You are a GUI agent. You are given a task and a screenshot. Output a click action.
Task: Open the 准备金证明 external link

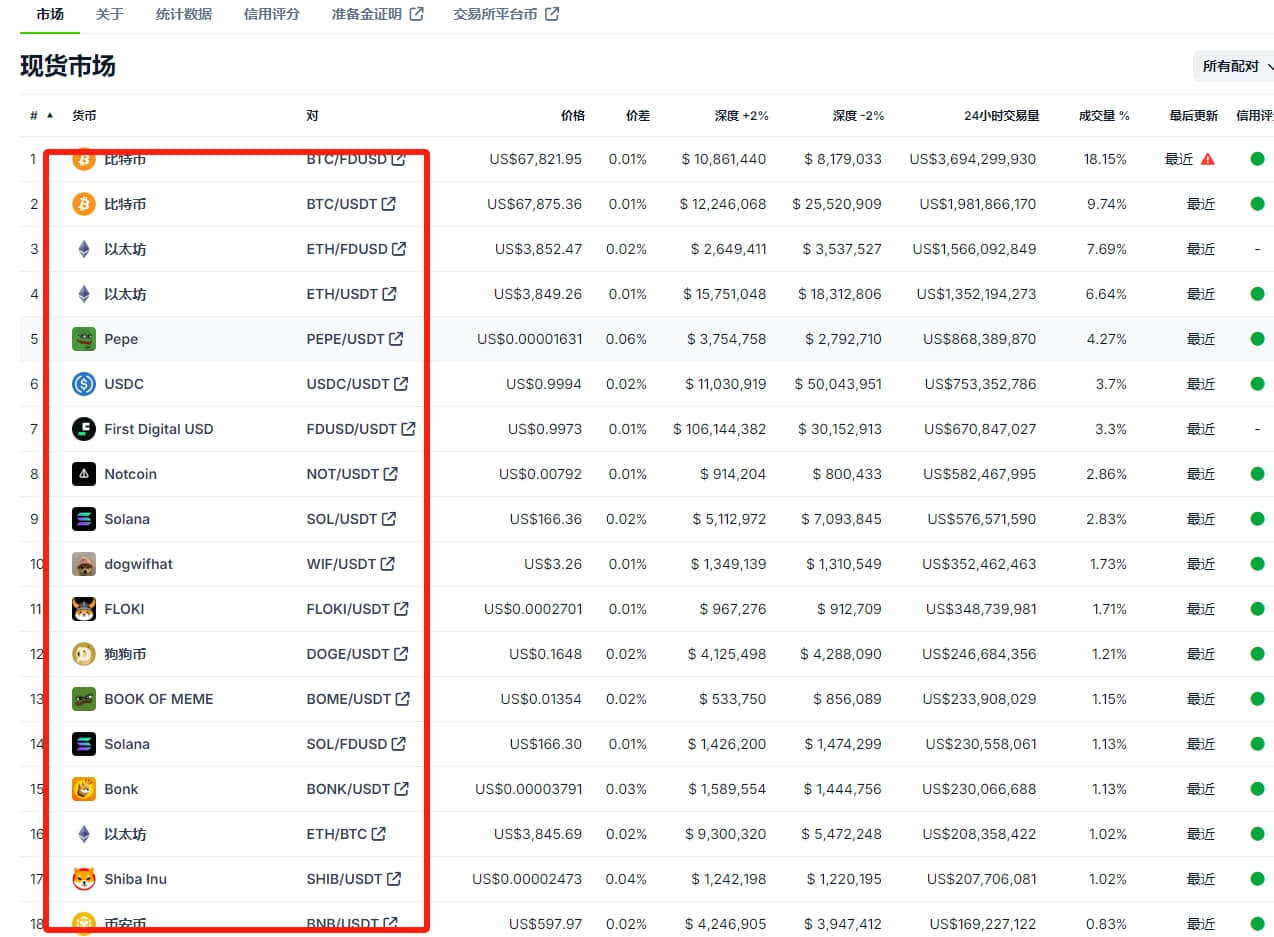[x=377, y=14]
